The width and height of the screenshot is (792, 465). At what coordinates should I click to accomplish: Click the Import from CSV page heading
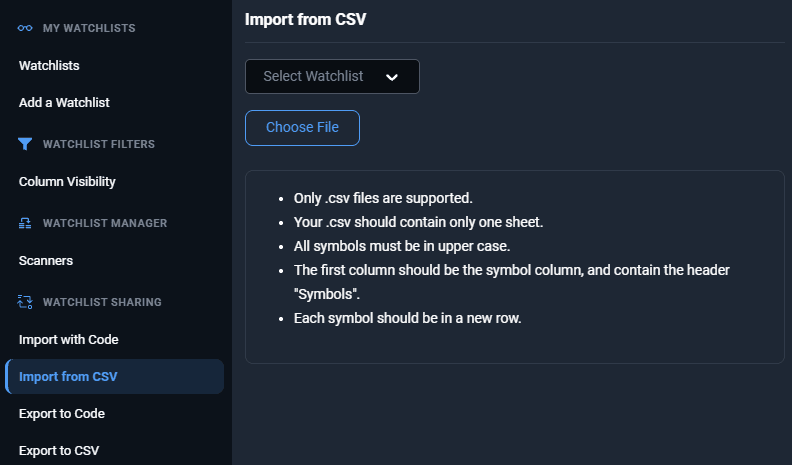[x=306, y=20]
